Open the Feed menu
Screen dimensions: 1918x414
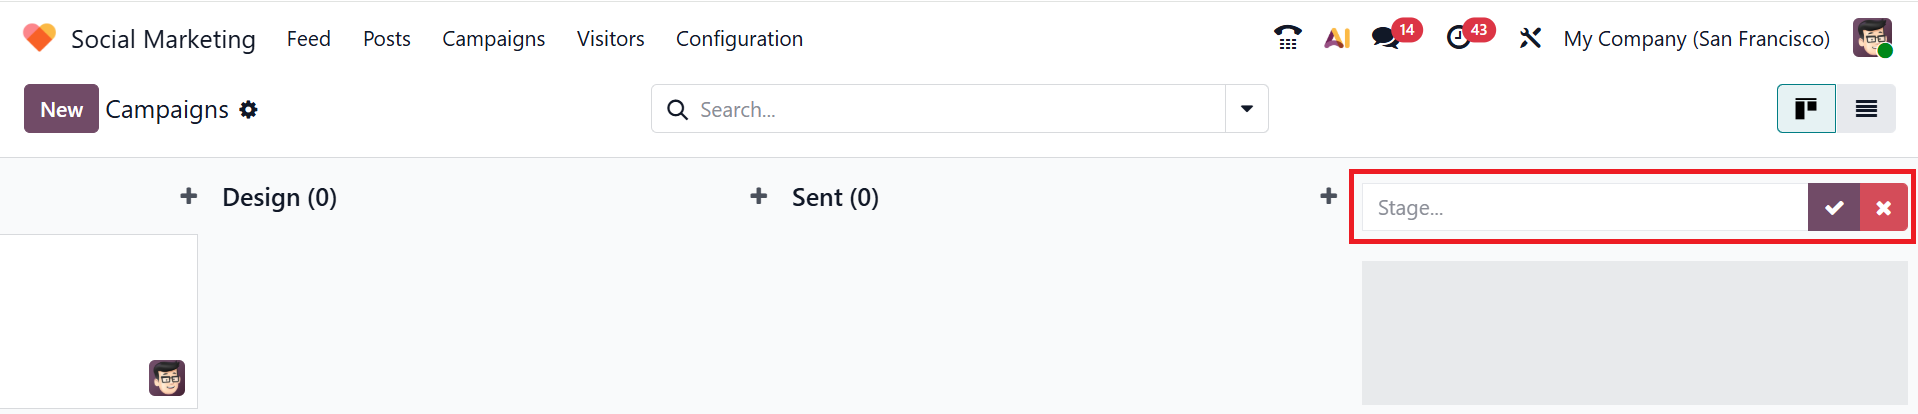308,38
